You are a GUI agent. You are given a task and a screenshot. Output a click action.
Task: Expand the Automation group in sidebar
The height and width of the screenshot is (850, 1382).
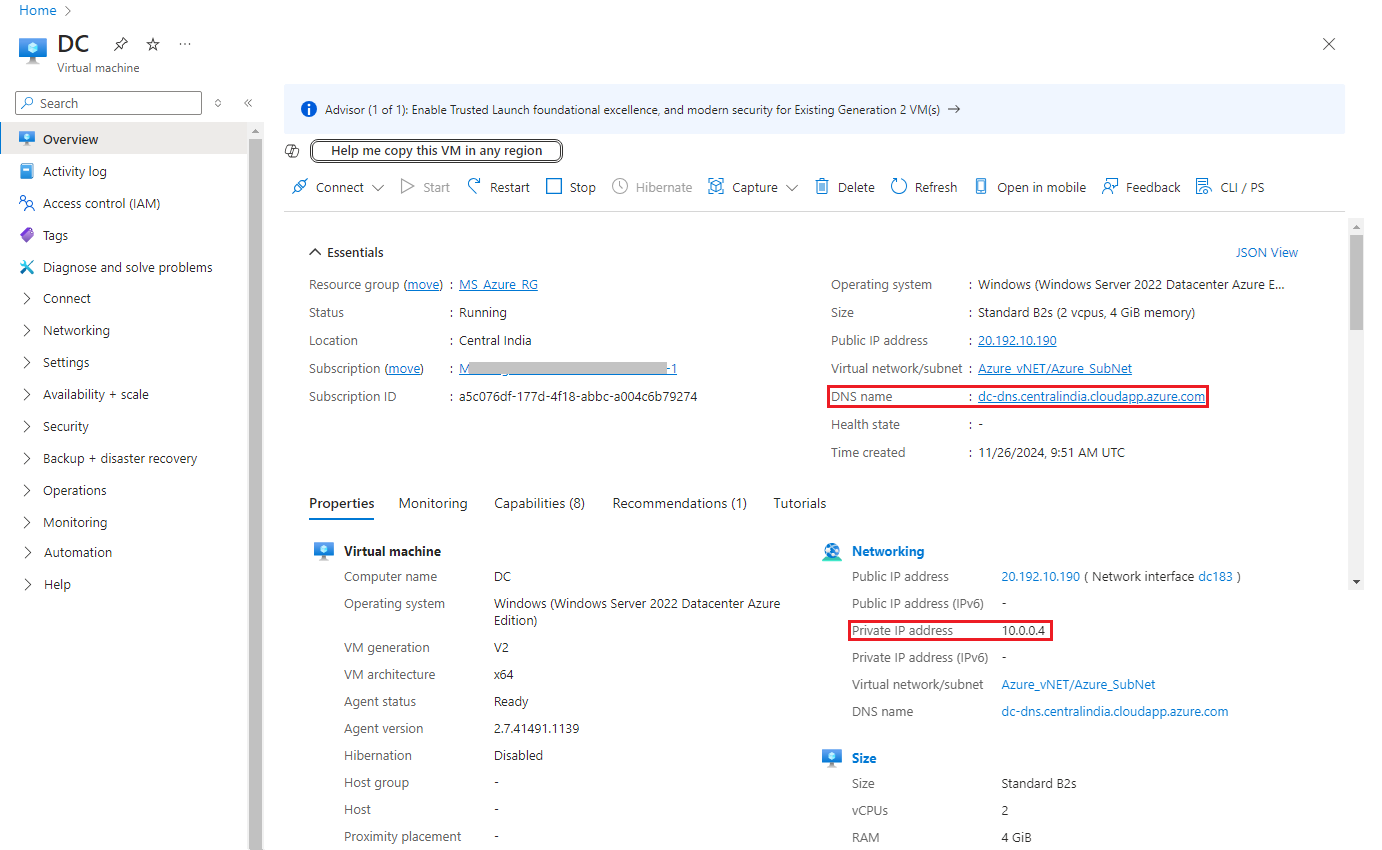(27, 553)
